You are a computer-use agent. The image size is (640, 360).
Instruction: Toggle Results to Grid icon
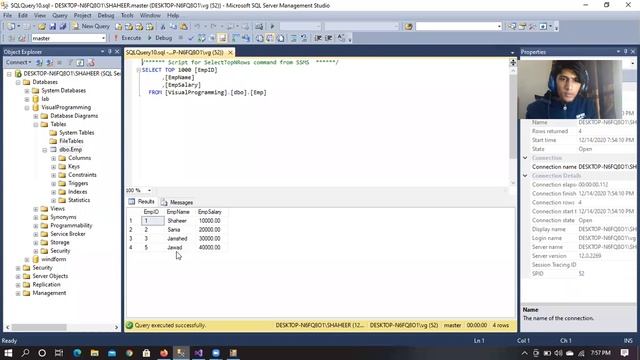(270, 38)
